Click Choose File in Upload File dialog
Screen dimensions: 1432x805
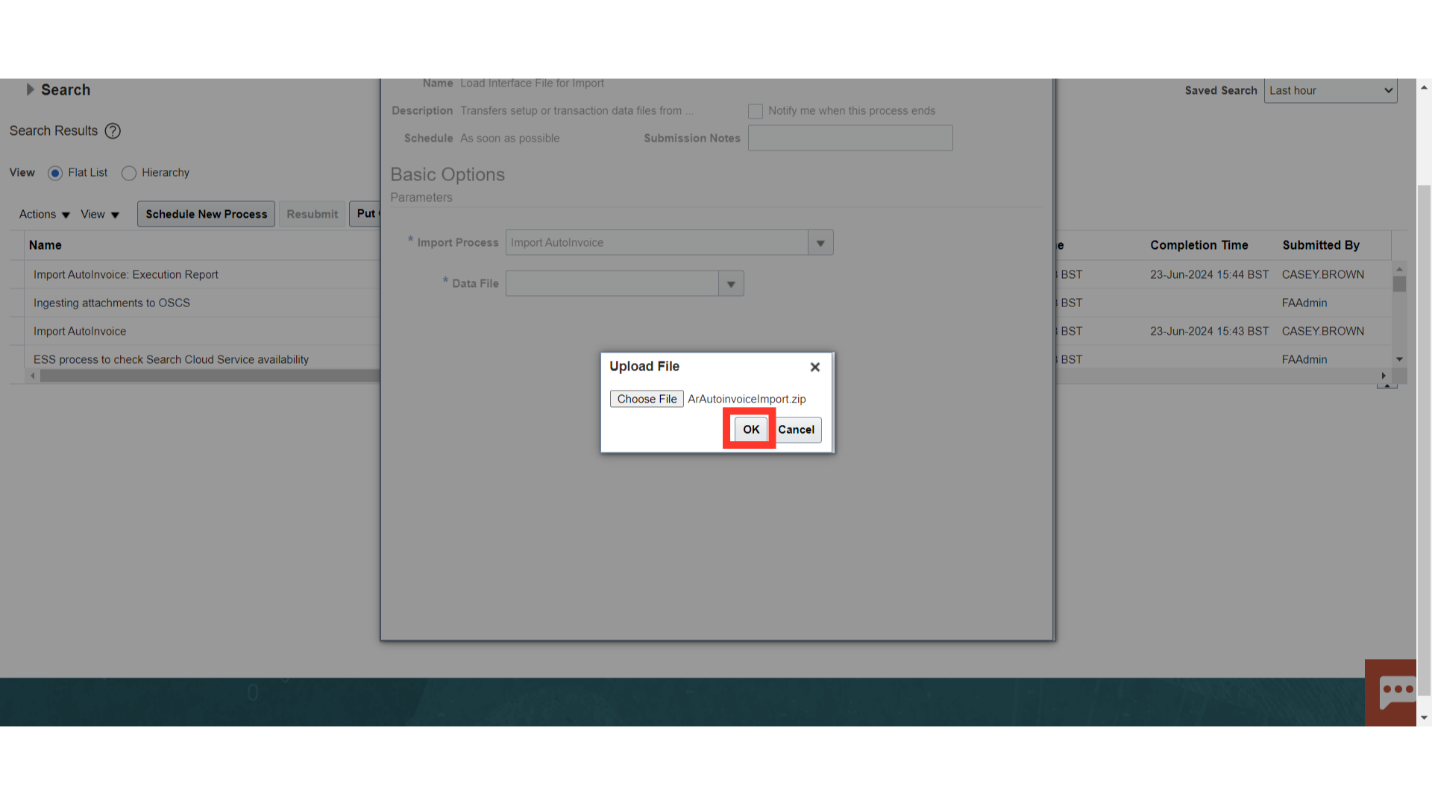click(647, 399)
